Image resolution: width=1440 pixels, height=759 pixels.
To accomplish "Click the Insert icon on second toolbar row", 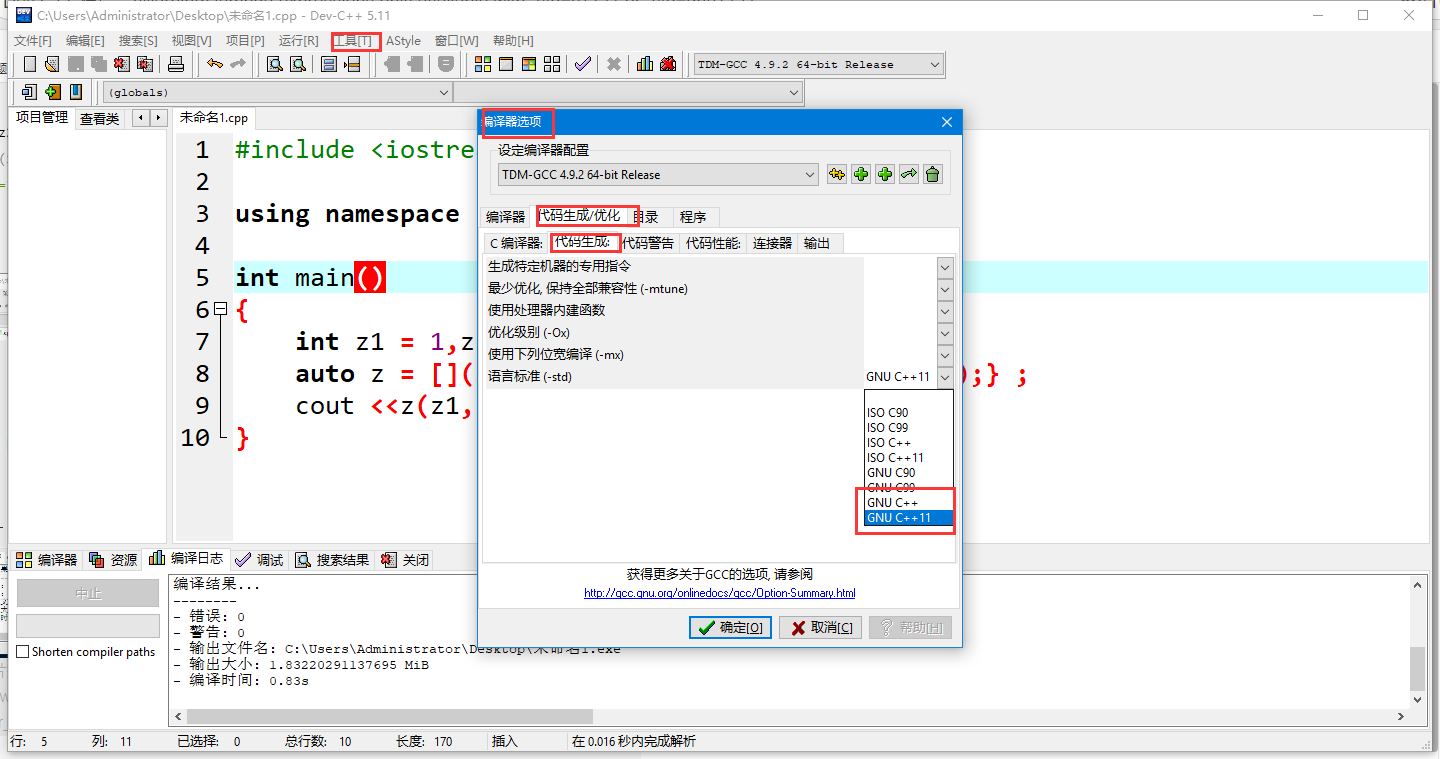I will 29,92.
